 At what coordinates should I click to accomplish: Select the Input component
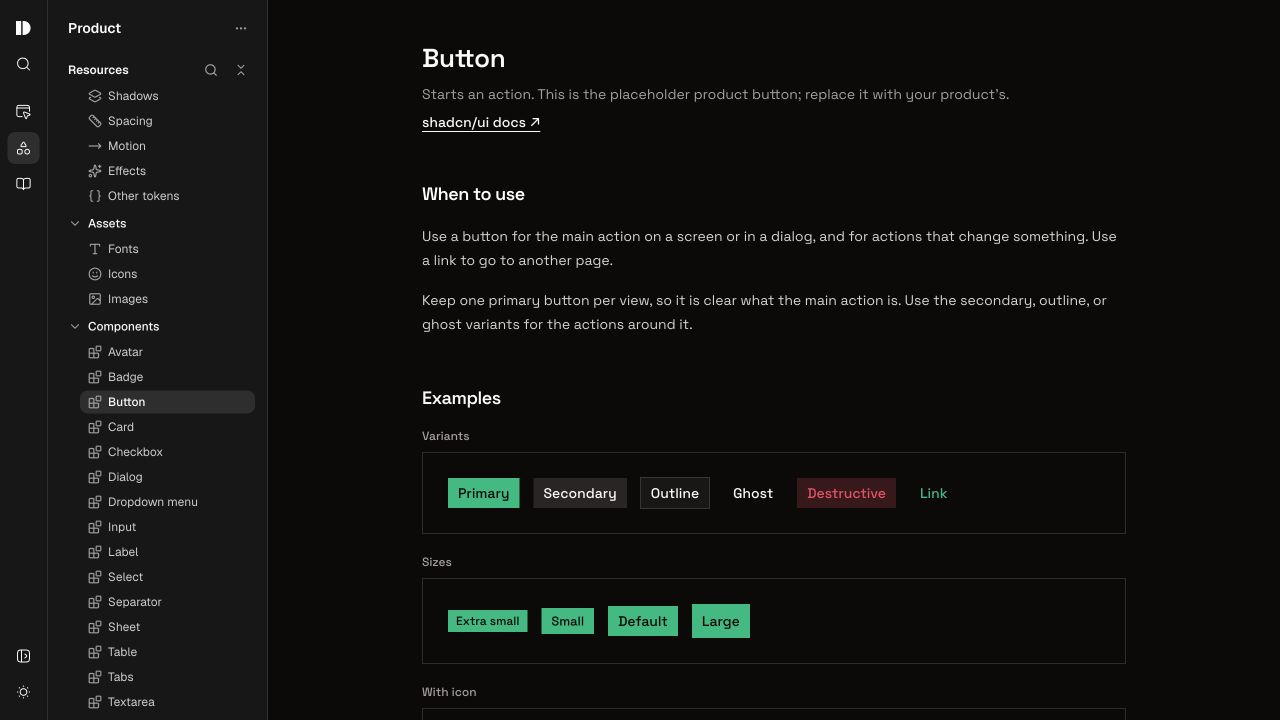click(167, 527)
